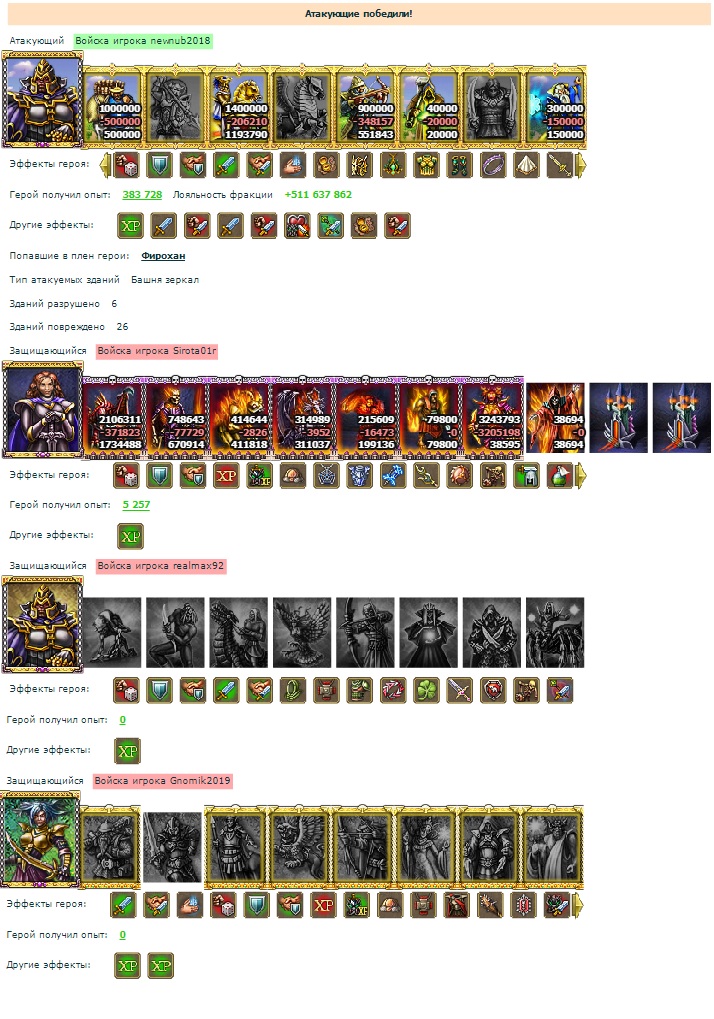Click the four-leaf clover icon in realmax92's hero effects
The height and width of the screenshot is (1019, 714).
(x=426, y=690)
